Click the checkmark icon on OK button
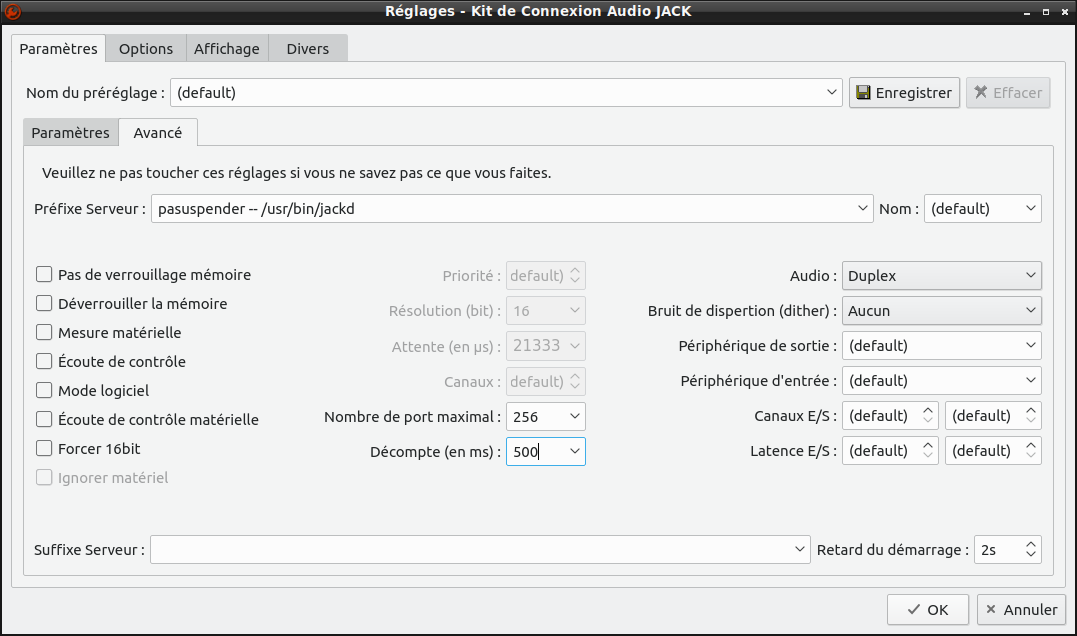 click(914, 609)
